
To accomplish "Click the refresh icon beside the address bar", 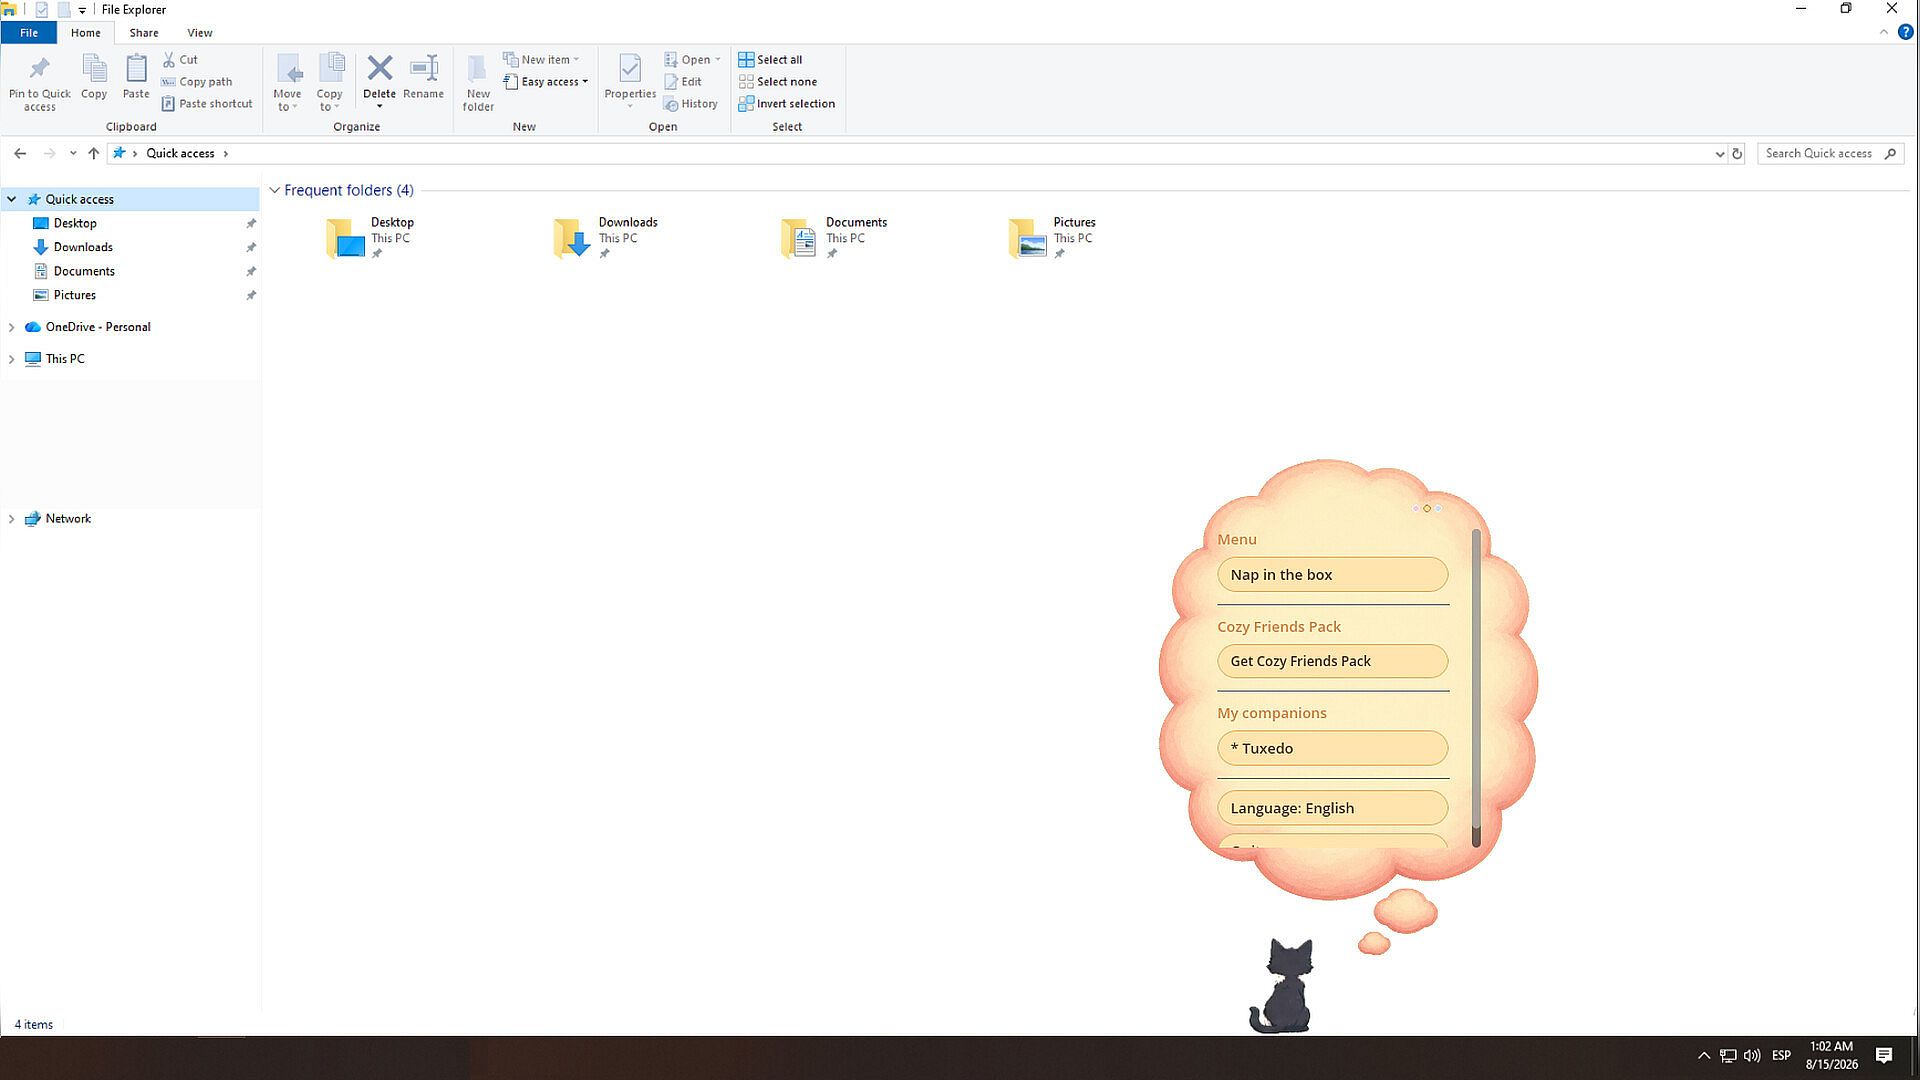I will (1737, 154).
